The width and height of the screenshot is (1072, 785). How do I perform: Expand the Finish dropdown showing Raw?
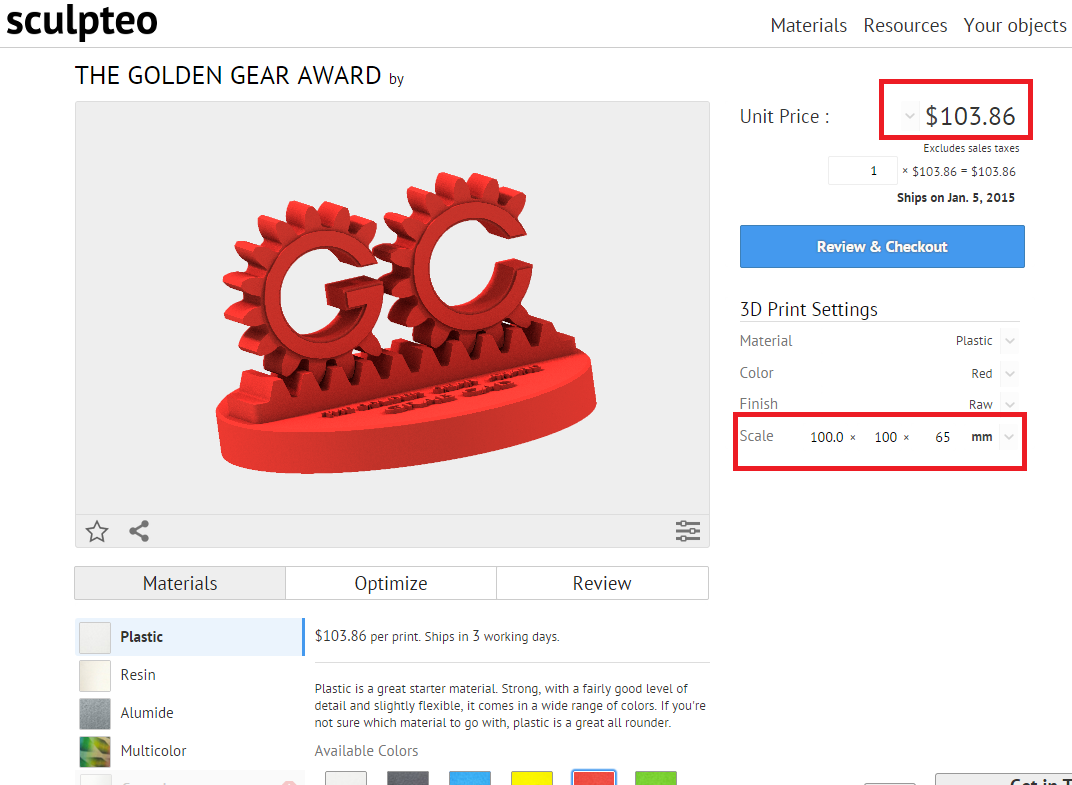(x=1010, y=405)
